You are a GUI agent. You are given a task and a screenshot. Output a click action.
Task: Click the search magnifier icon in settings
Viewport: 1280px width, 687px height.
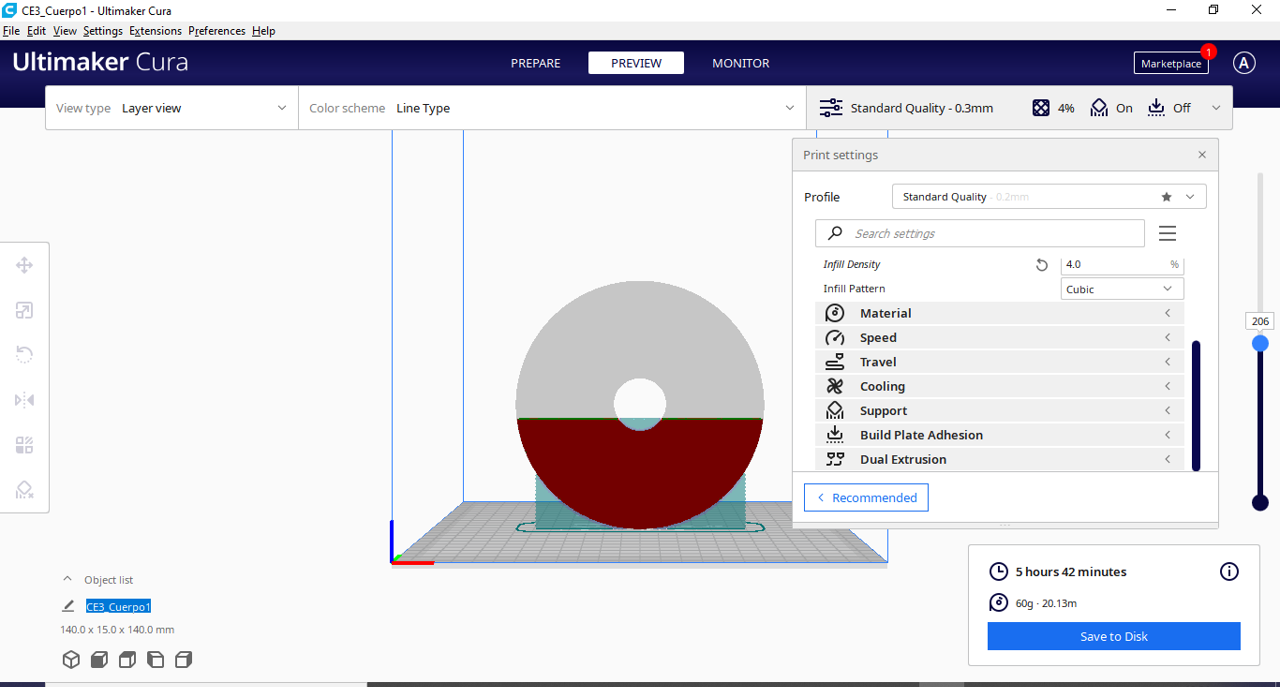pyautogui.click(x=835, y=233)
